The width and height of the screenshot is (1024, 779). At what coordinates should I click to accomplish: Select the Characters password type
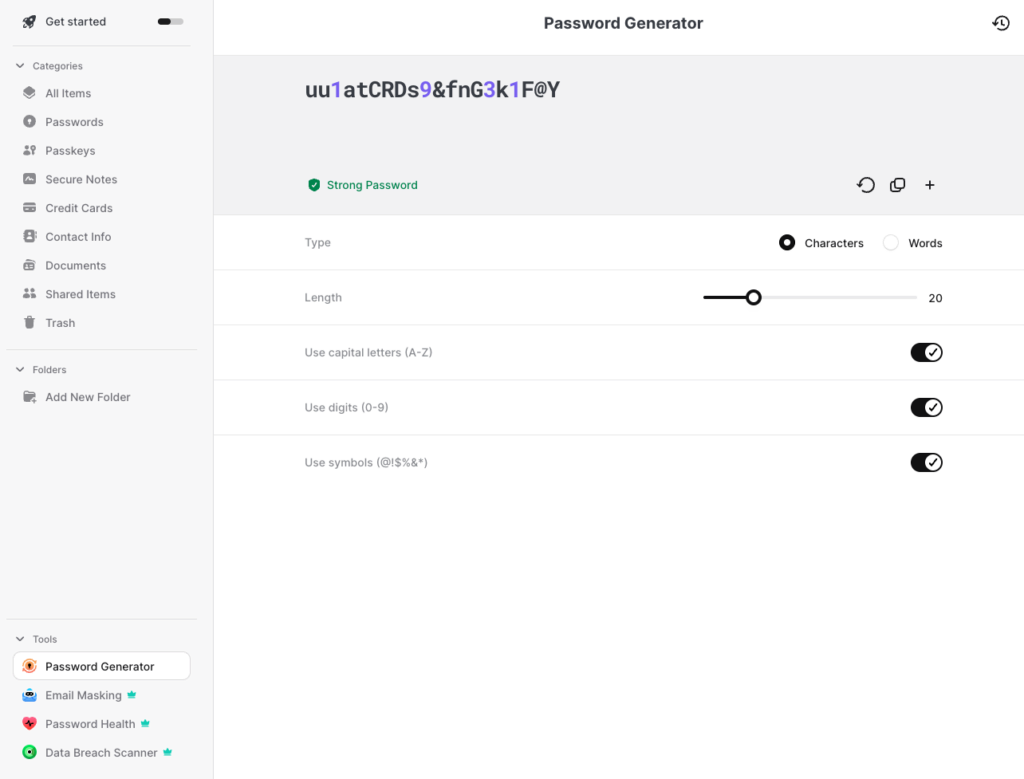point(787,243)
